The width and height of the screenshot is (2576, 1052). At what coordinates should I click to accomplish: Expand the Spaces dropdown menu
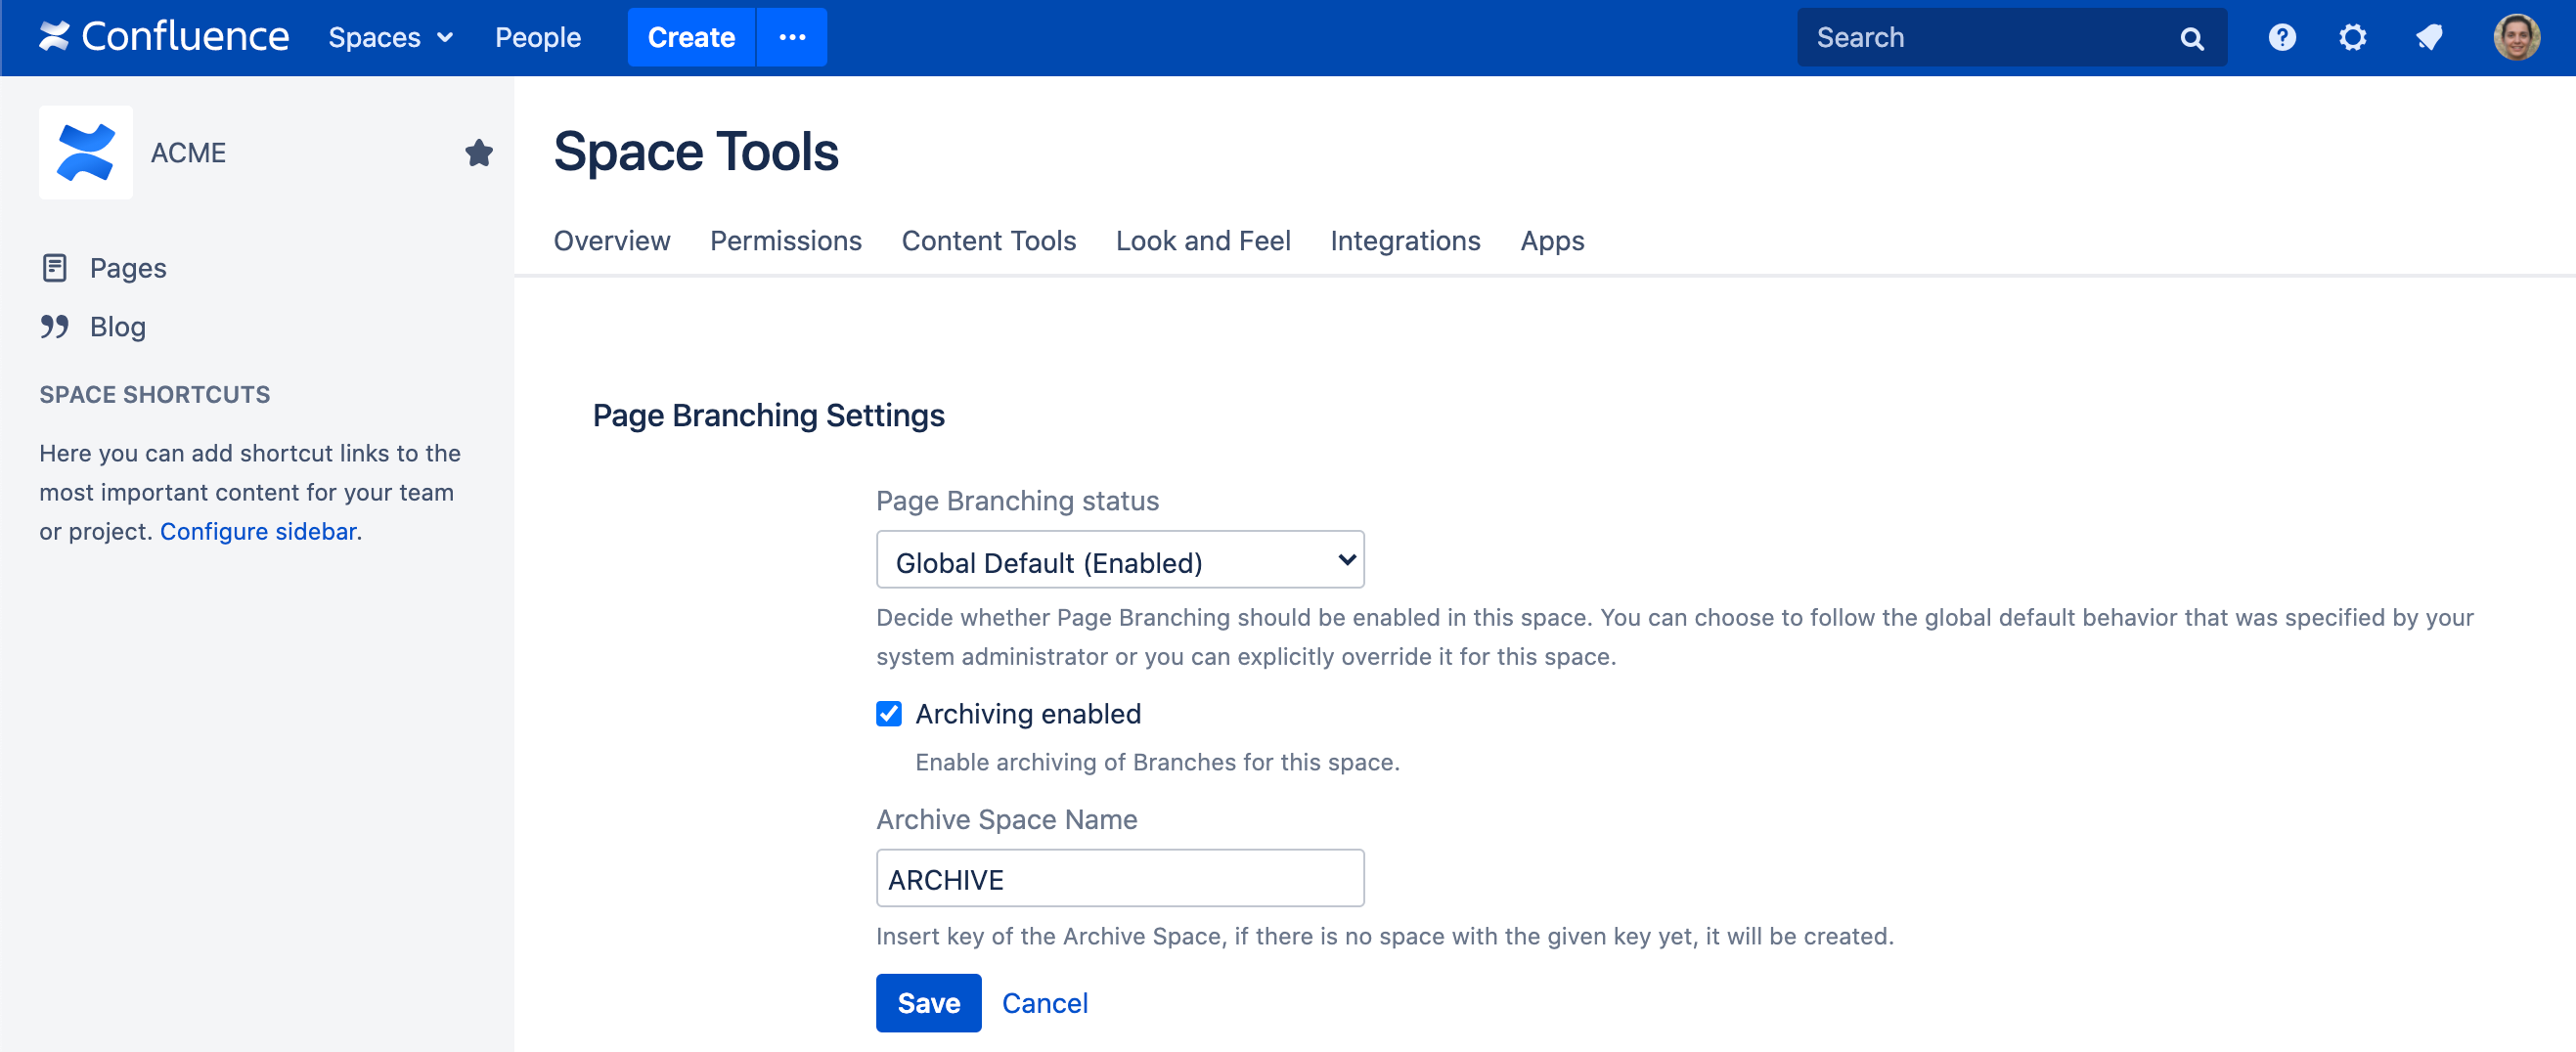point(390,37)
